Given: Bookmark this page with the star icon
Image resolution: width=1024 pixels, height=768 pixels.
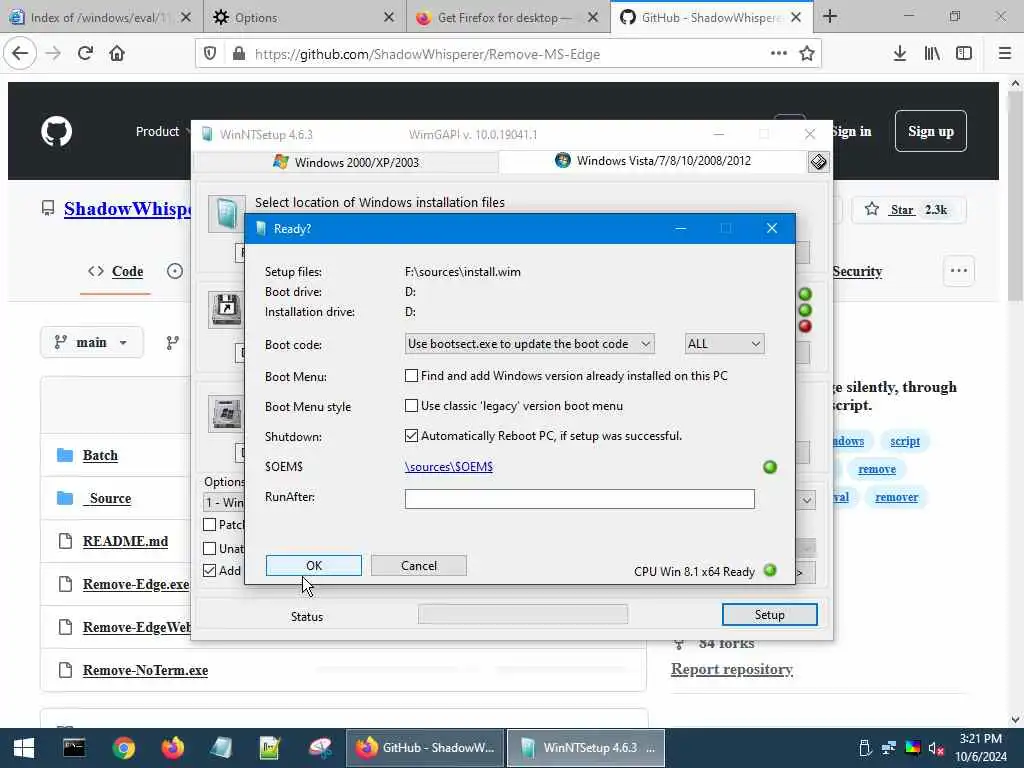Looking at the screenshot, I should point(807,54).
